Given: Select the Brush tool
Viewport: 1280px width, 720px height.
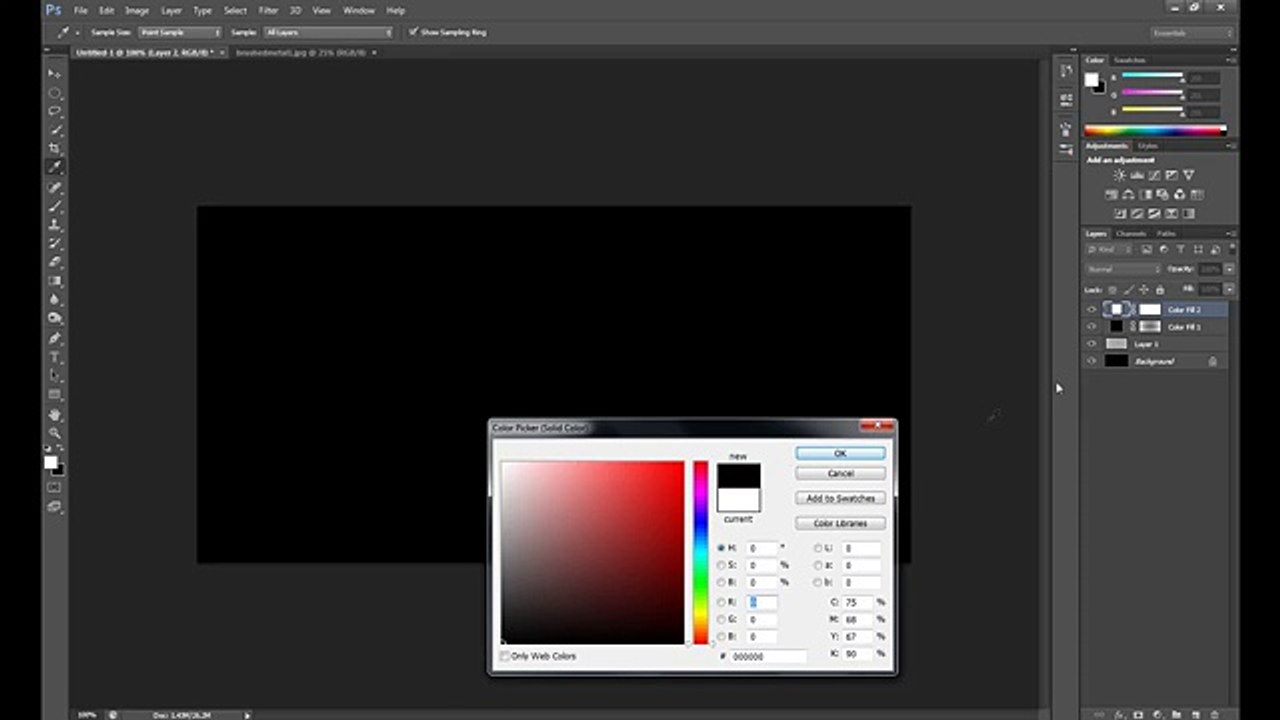Looking at the screenshot, I should click(55, 206).
